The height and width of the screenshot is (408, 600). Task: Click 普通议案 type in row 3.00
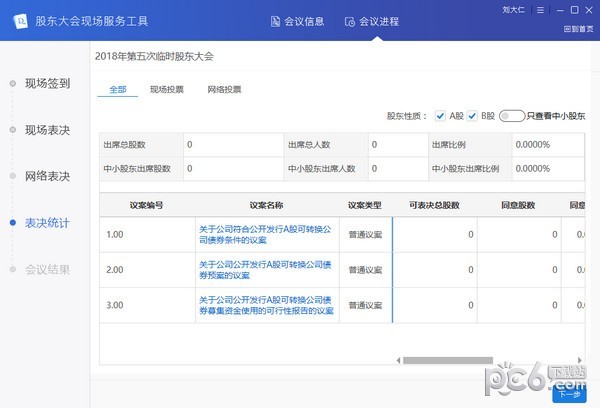pos(365,305)
